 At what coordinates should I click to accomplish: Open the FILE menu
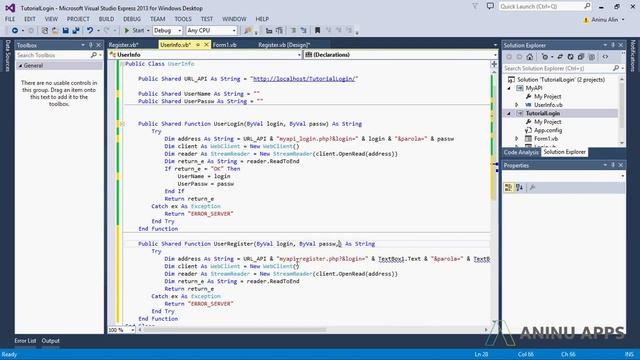10,19
